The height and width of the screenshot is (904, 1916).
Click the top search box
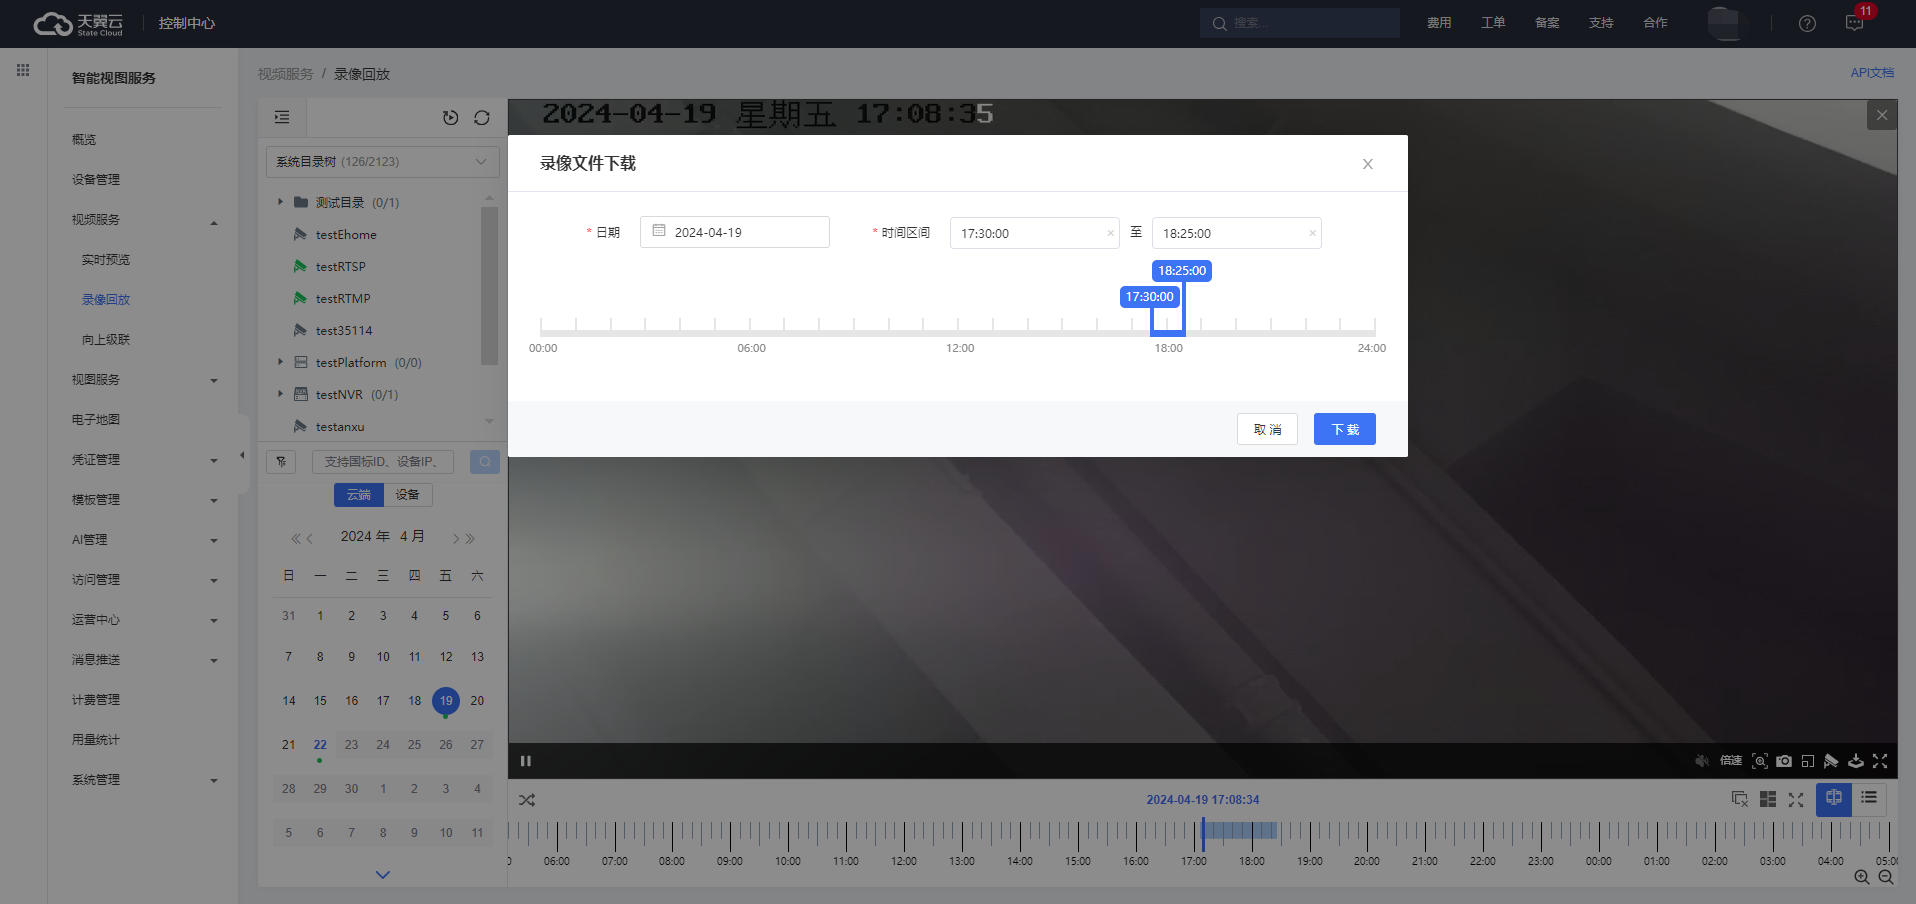(1300, 23)
